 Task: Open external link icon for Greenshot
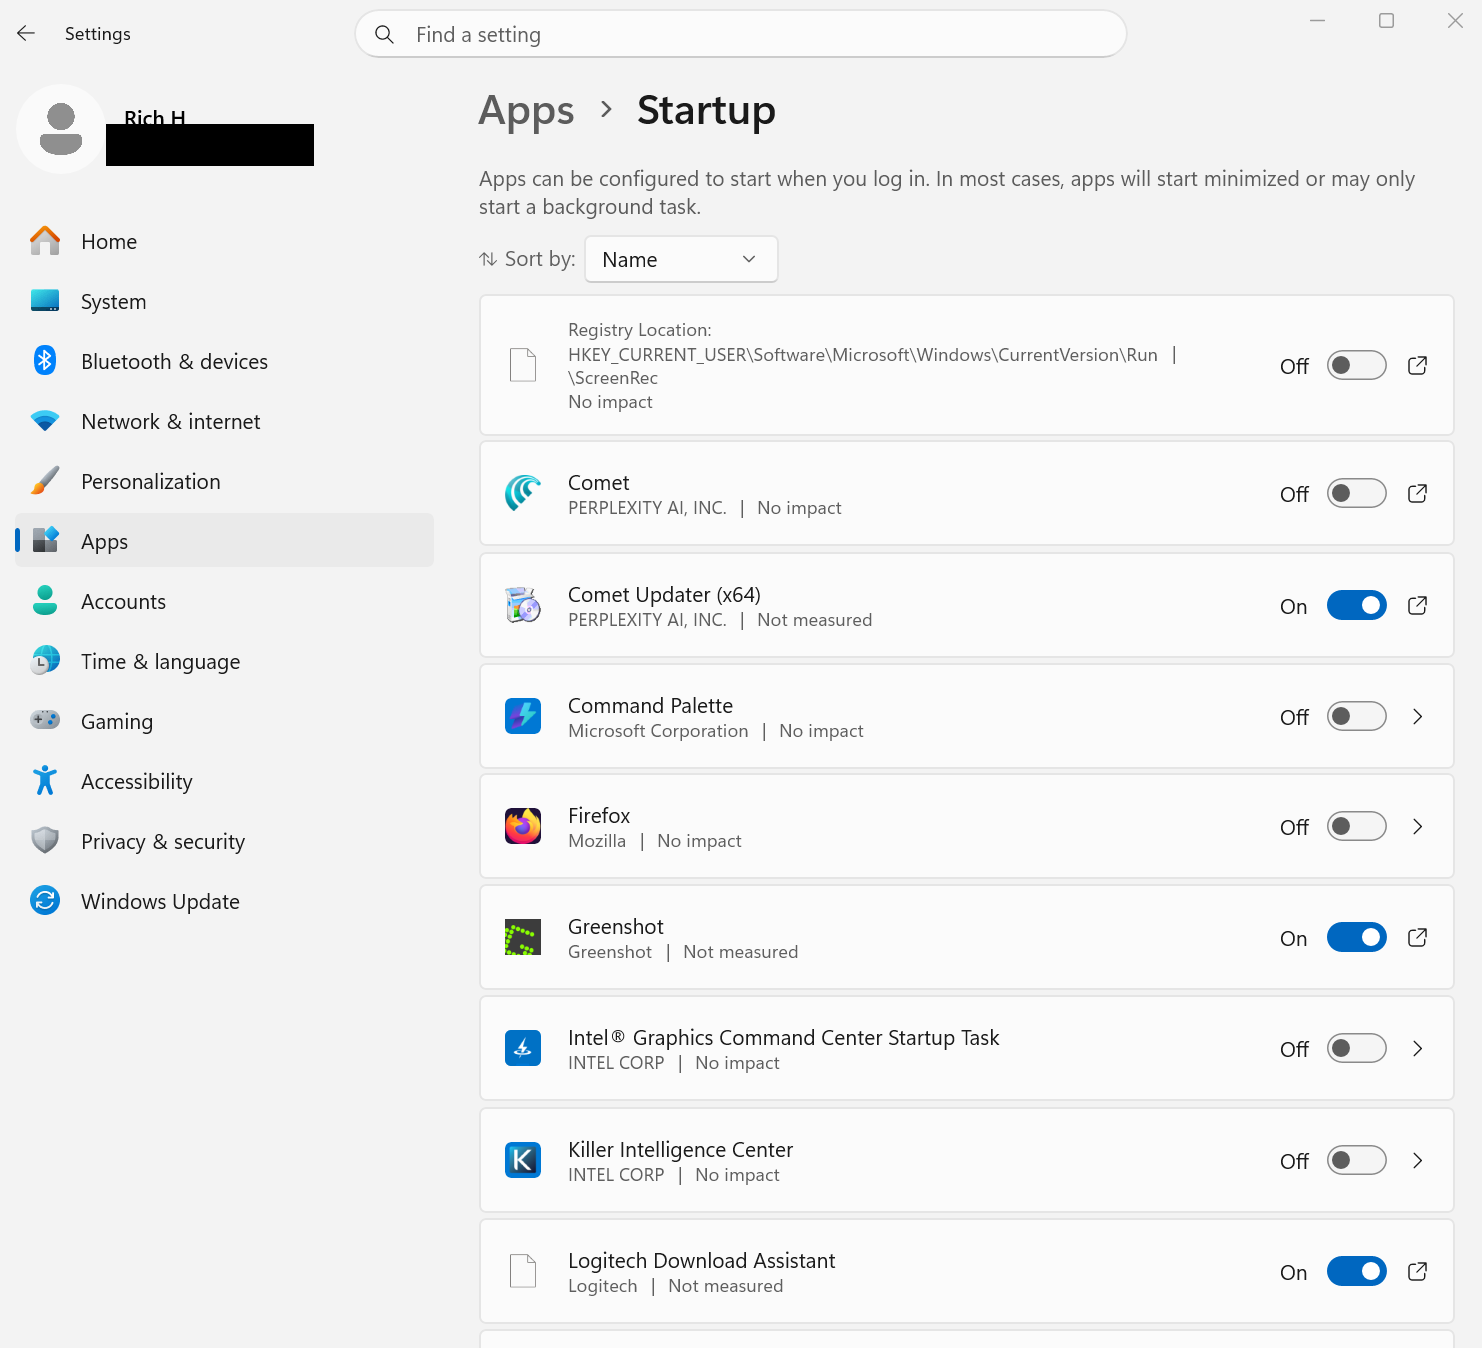[x=1417, y=937]
